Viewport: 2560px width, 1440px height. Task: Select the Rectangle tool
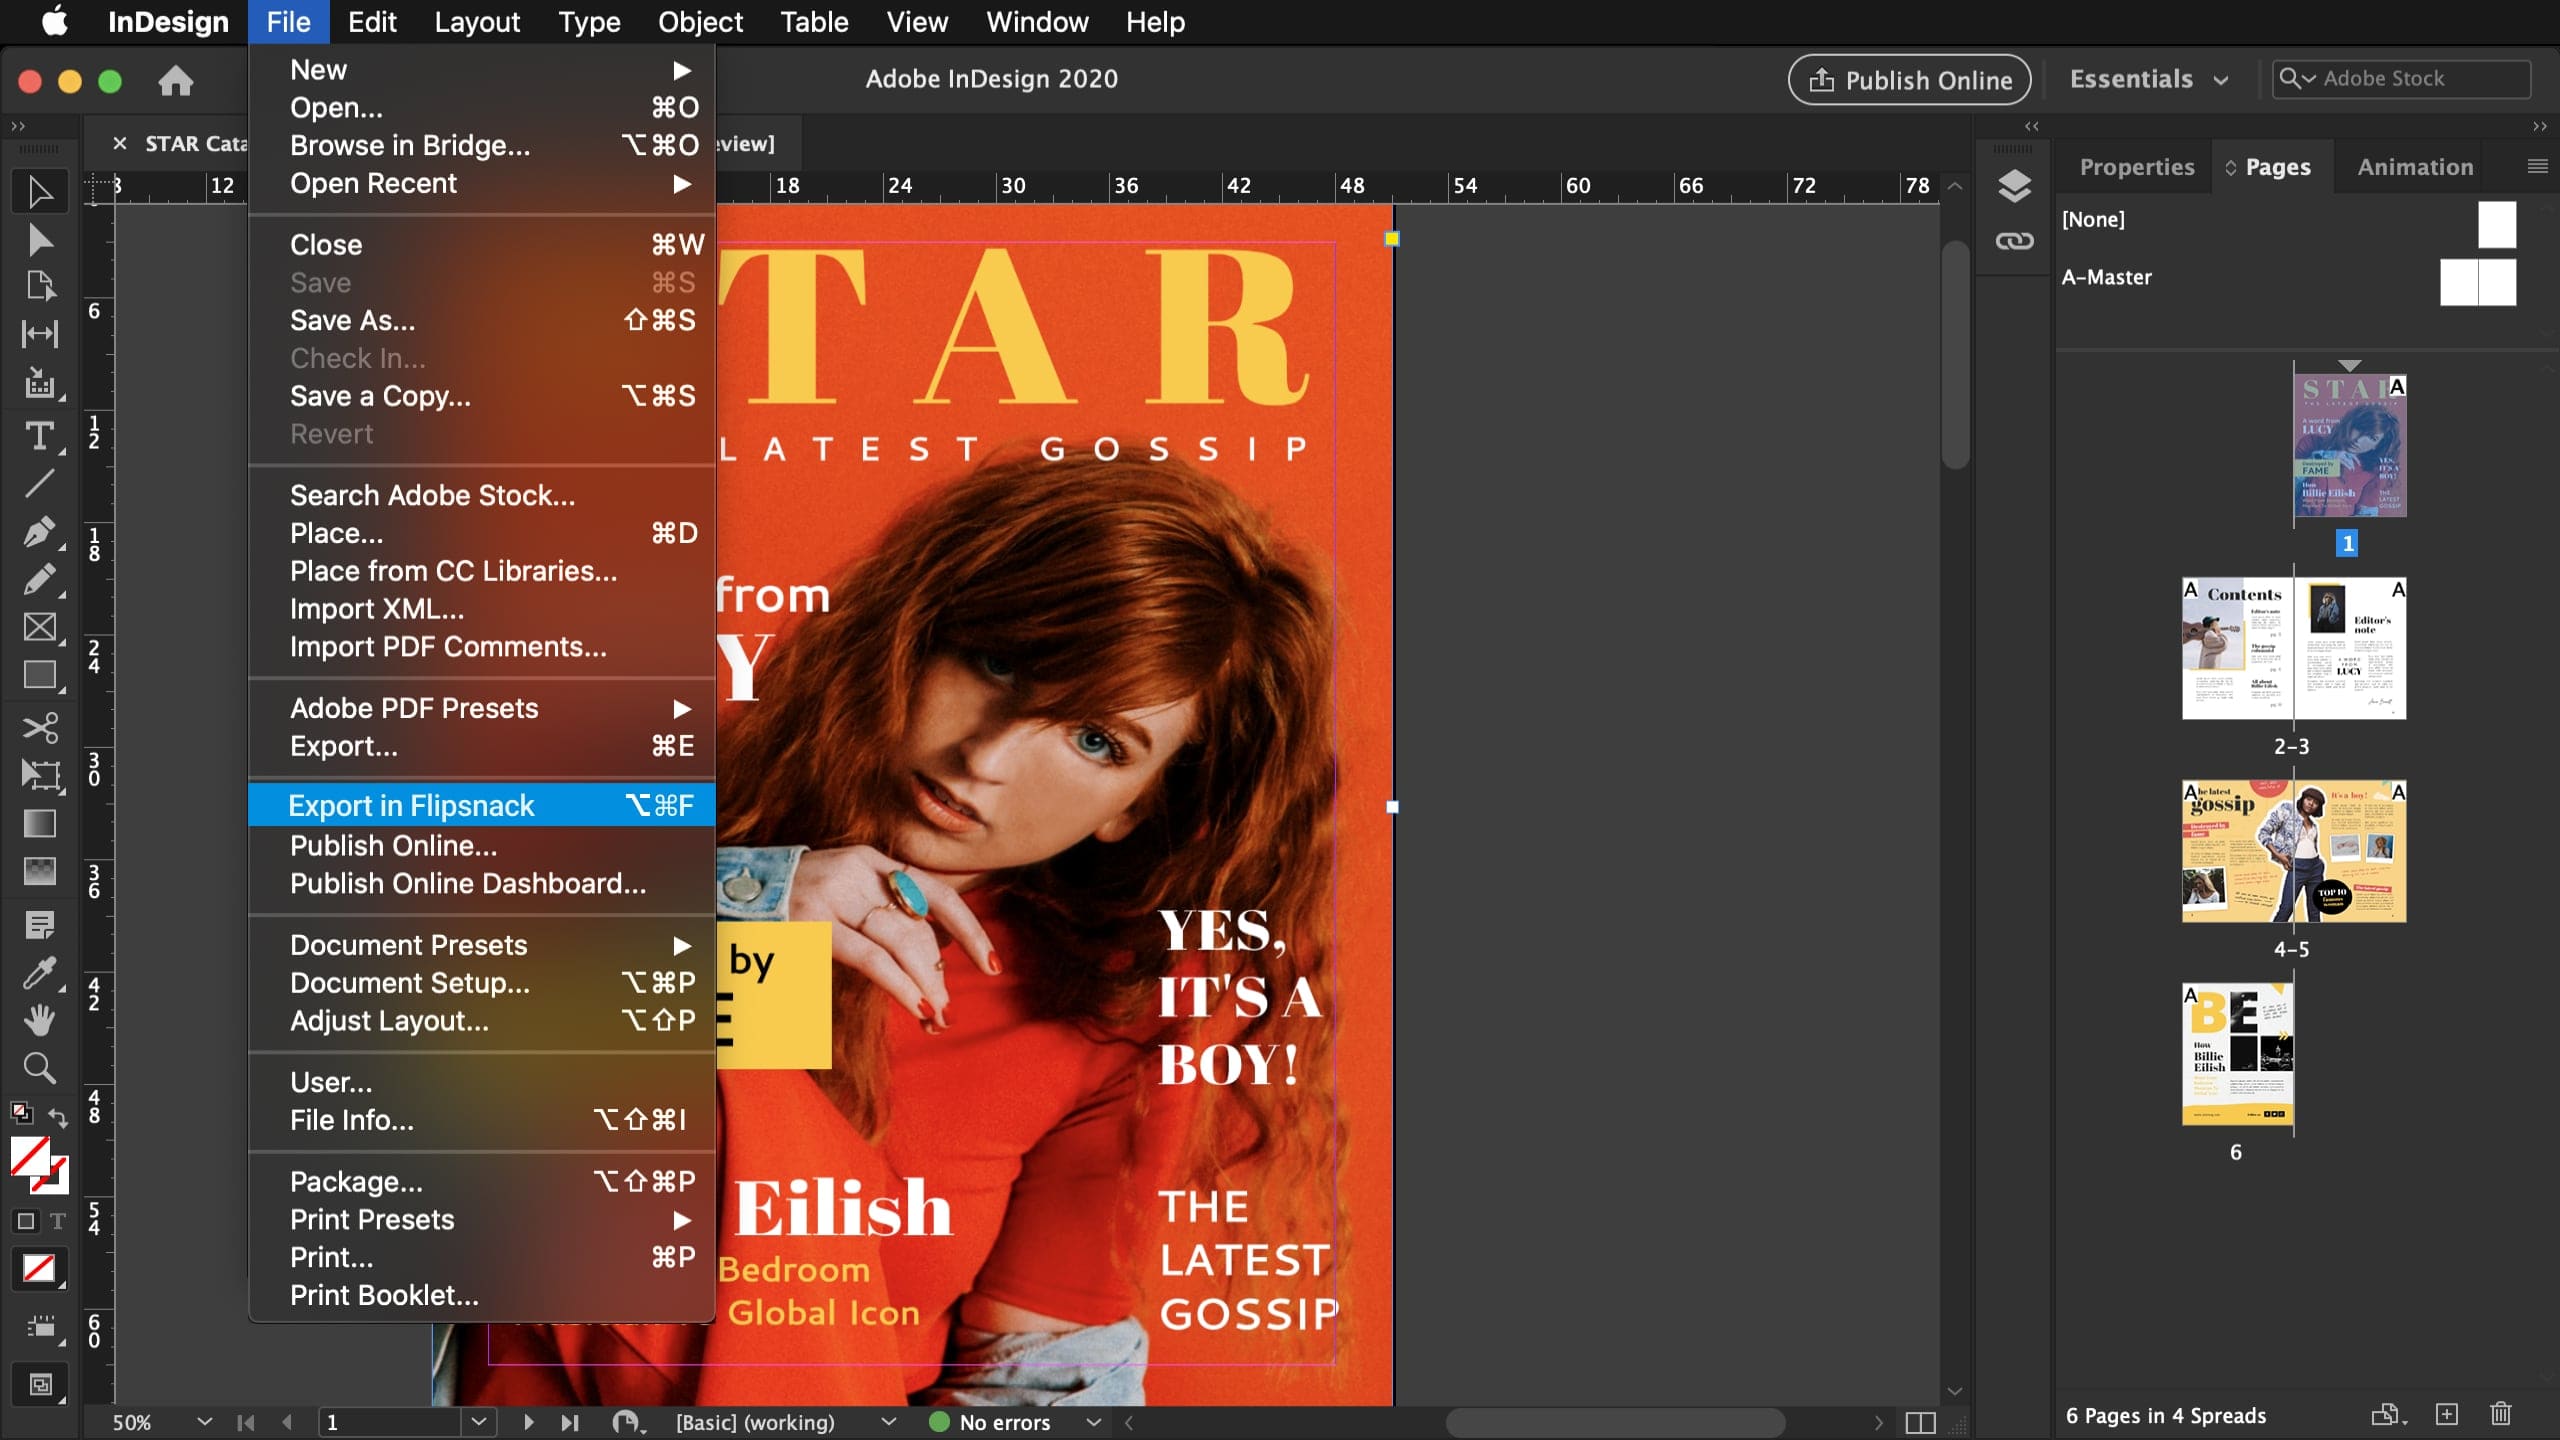(40, 676)
